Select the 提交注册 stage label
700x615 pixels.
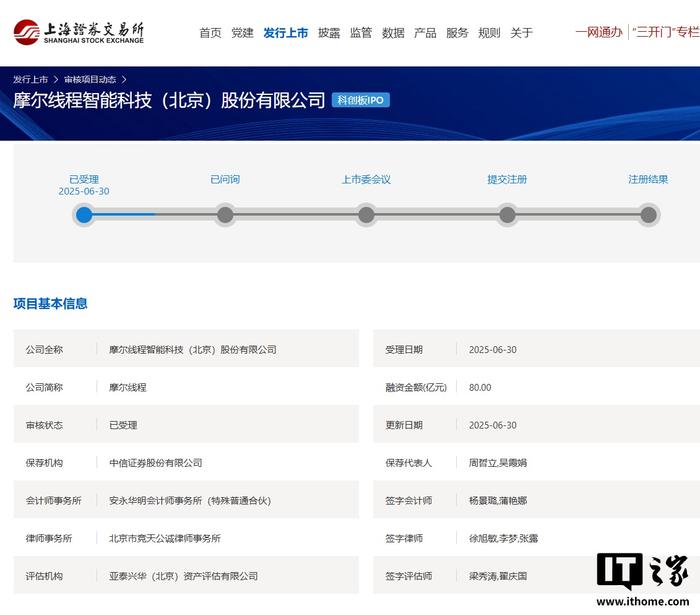507,179
